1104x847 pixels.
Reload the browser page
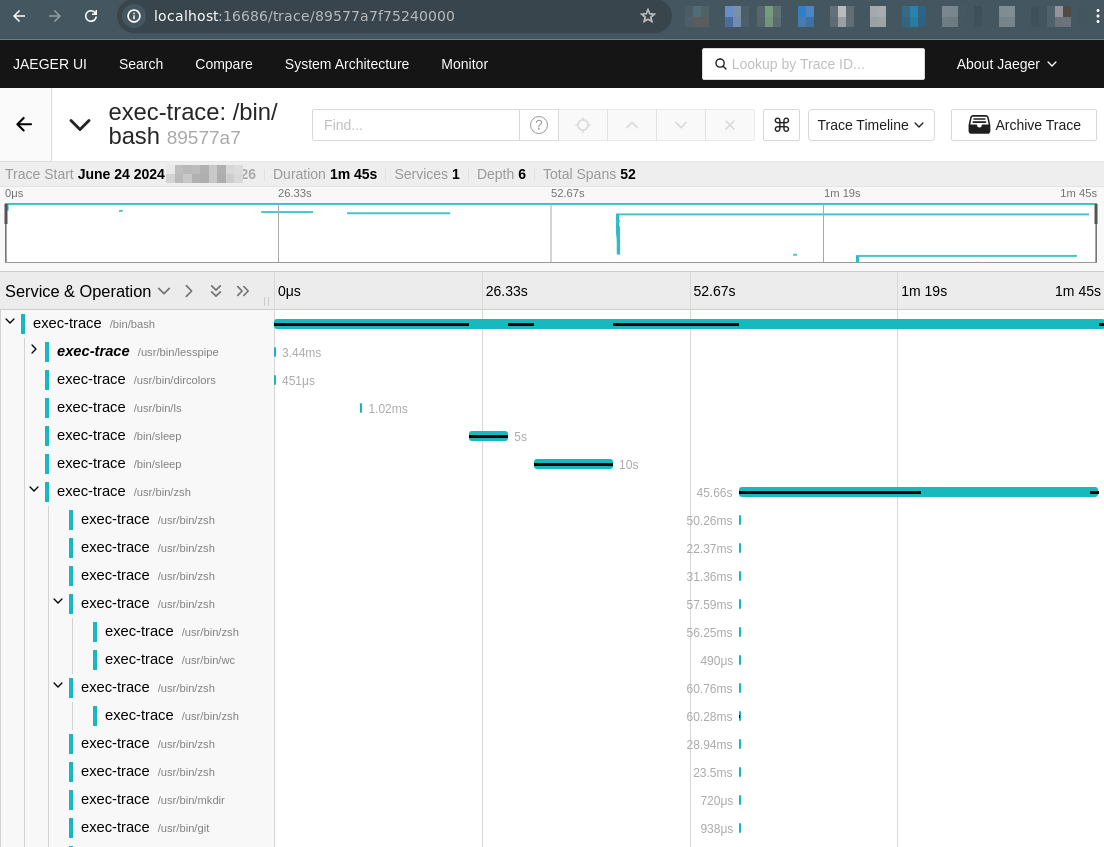point(91,16)
